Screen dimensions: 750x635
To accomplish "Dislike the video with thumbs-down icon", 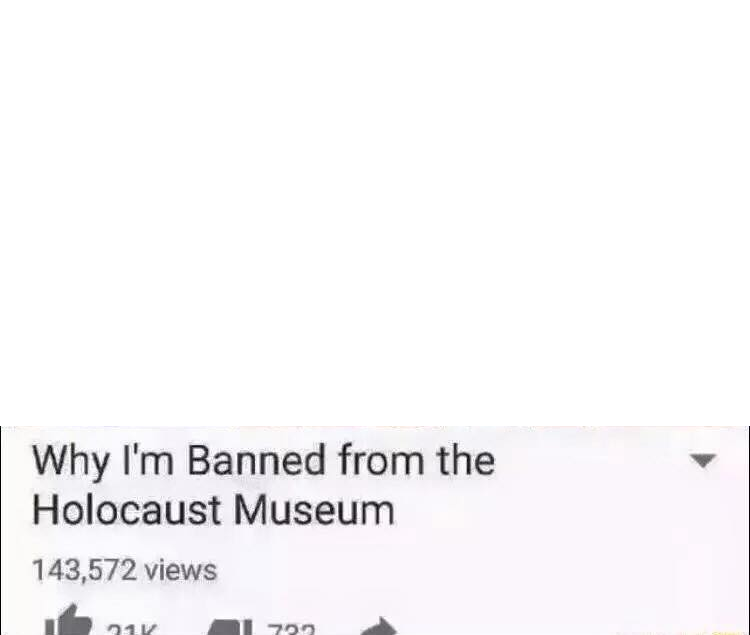I will point(230,626).
